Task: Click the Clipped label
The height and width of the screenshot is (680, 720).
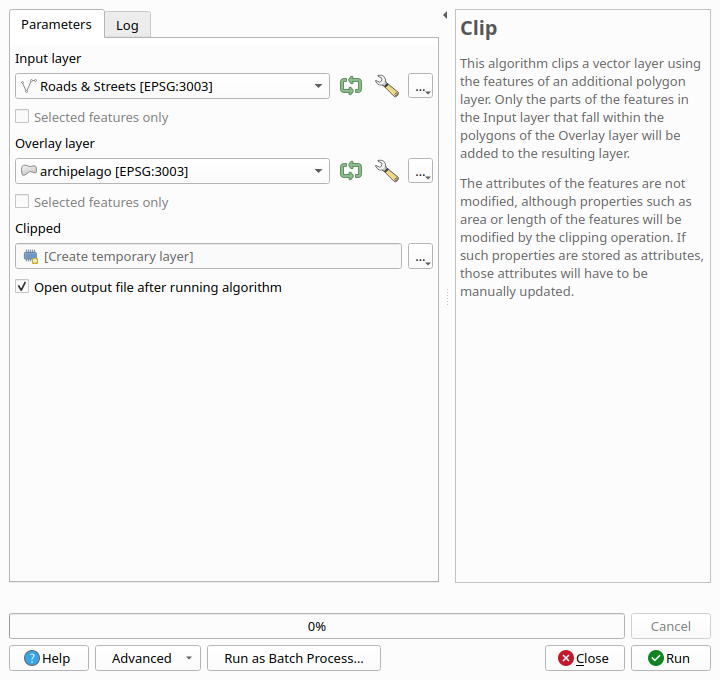Action: click(x=38, y=229)
